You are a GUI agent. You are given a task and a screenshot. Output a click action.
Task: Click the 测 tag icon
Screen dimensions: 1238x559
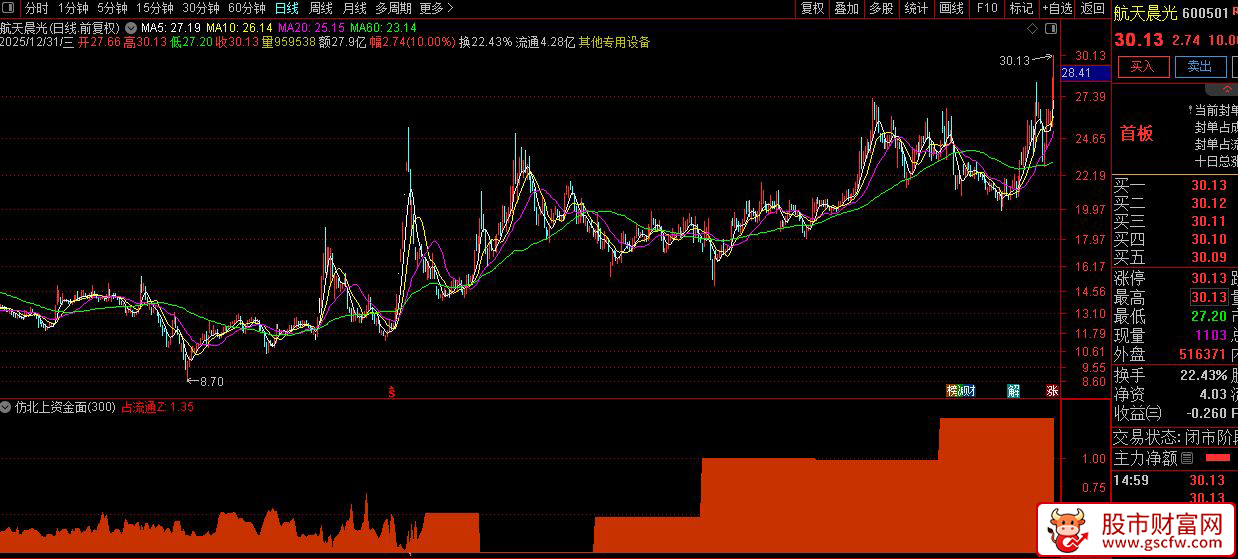(x=962, y=390)
